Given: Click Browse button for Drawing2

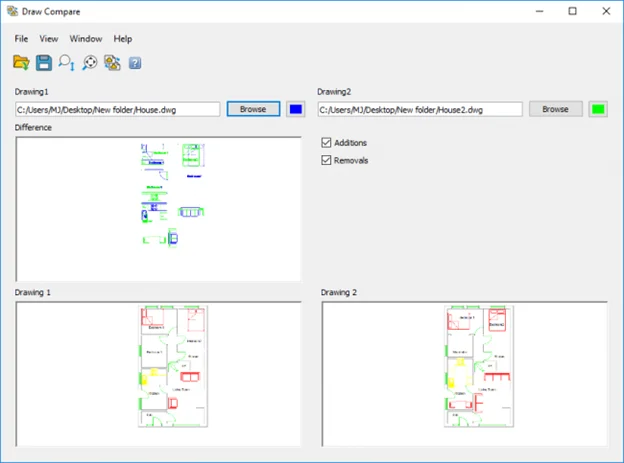Looking at the screenshot, I should (556, 109).
